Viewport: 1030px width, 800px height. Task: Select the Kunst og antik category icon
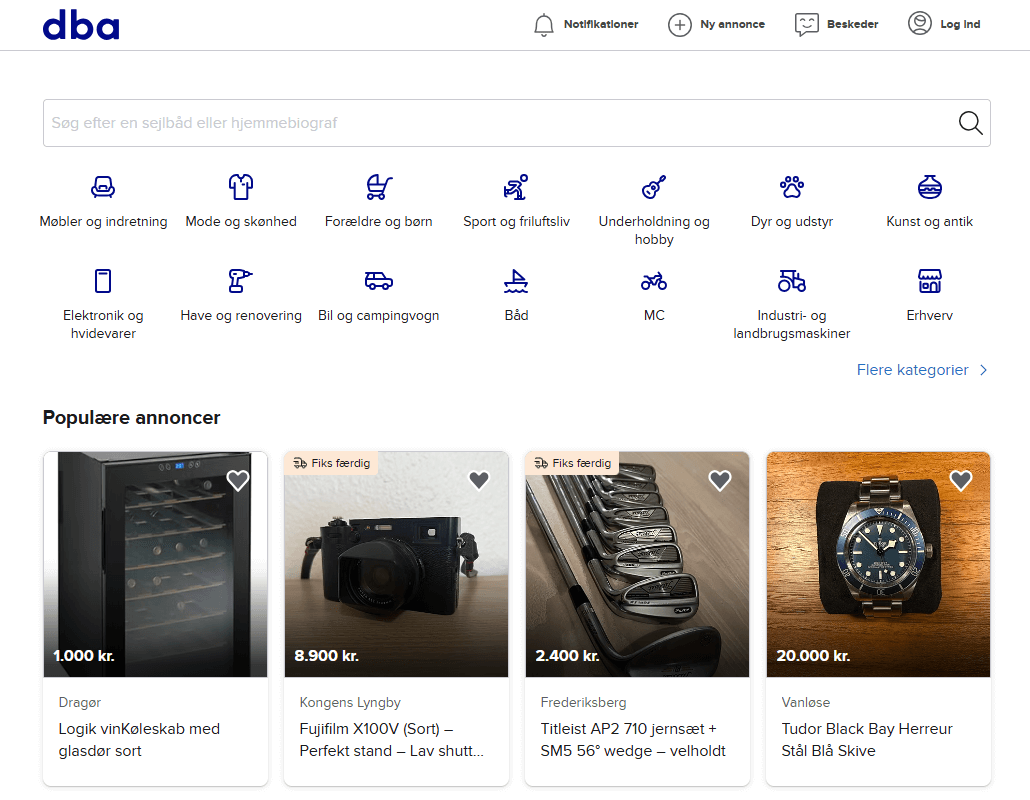click(x=929, y=200)
